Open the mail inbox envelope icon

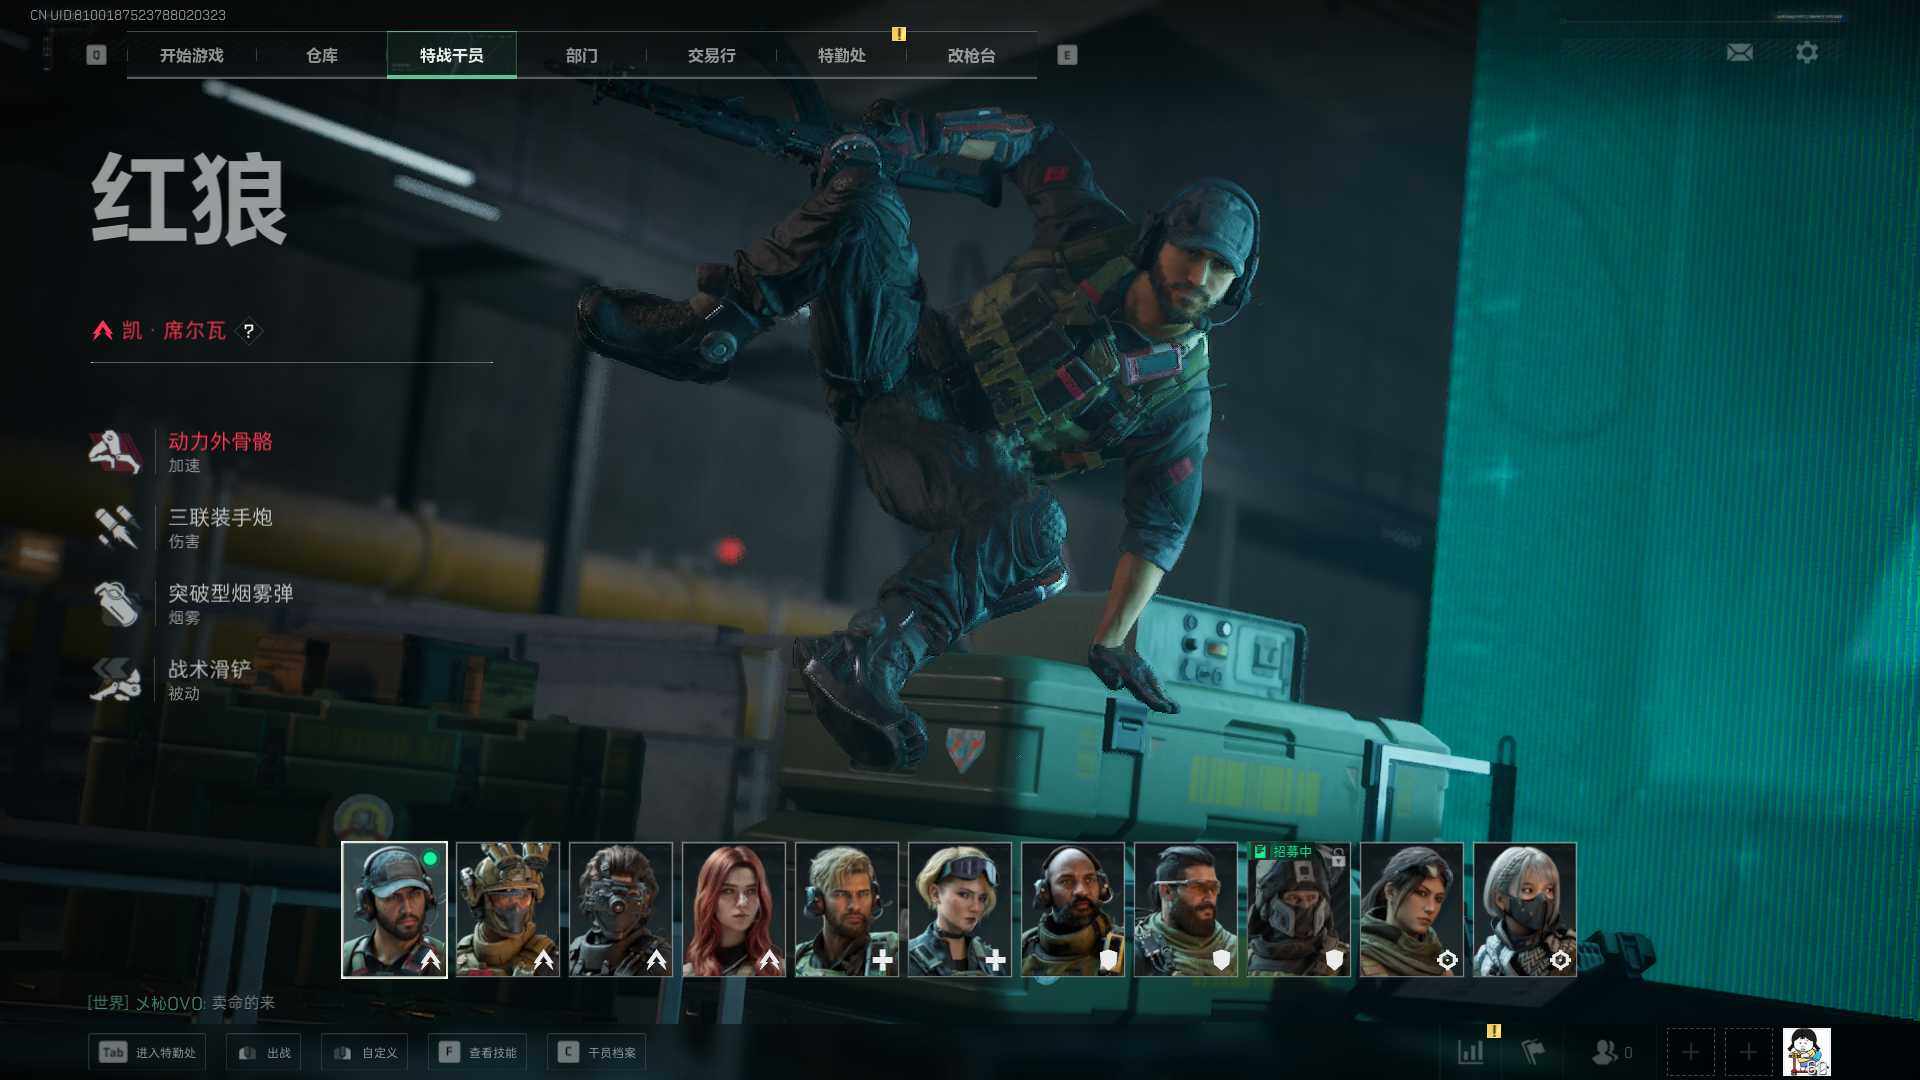coord(1739,52)
